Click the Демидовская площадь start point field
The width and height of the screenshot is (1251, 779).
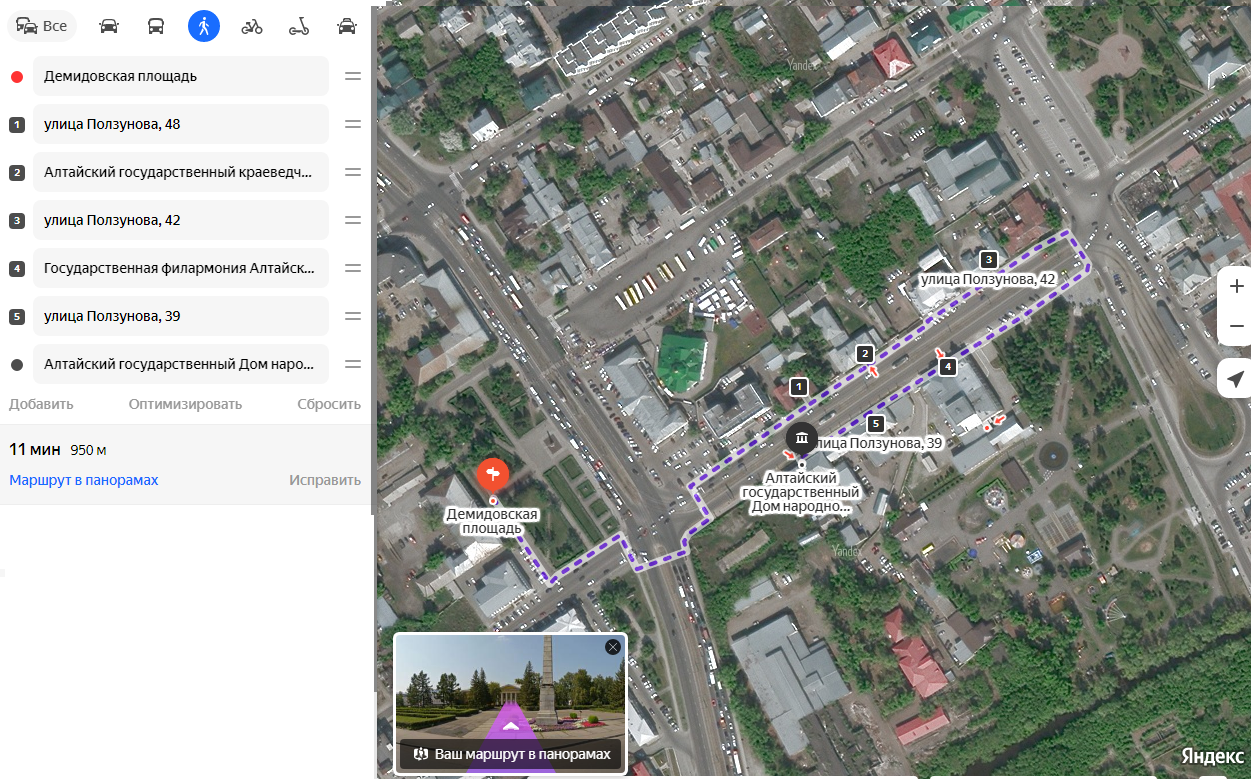[181, 76]
